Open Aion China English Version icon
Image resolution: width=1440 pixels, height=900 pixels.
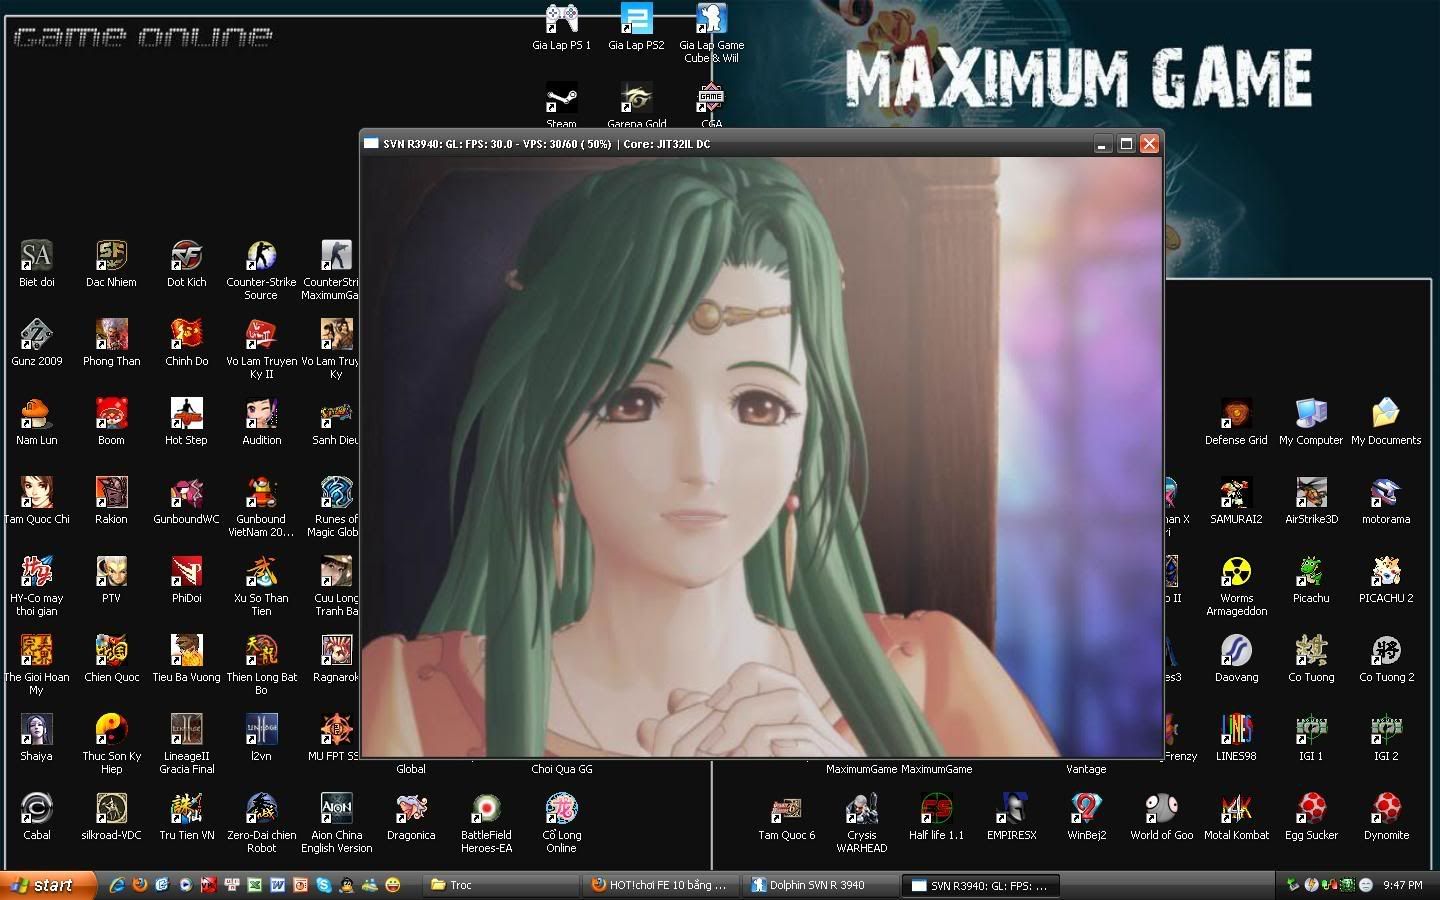(336, 809)
